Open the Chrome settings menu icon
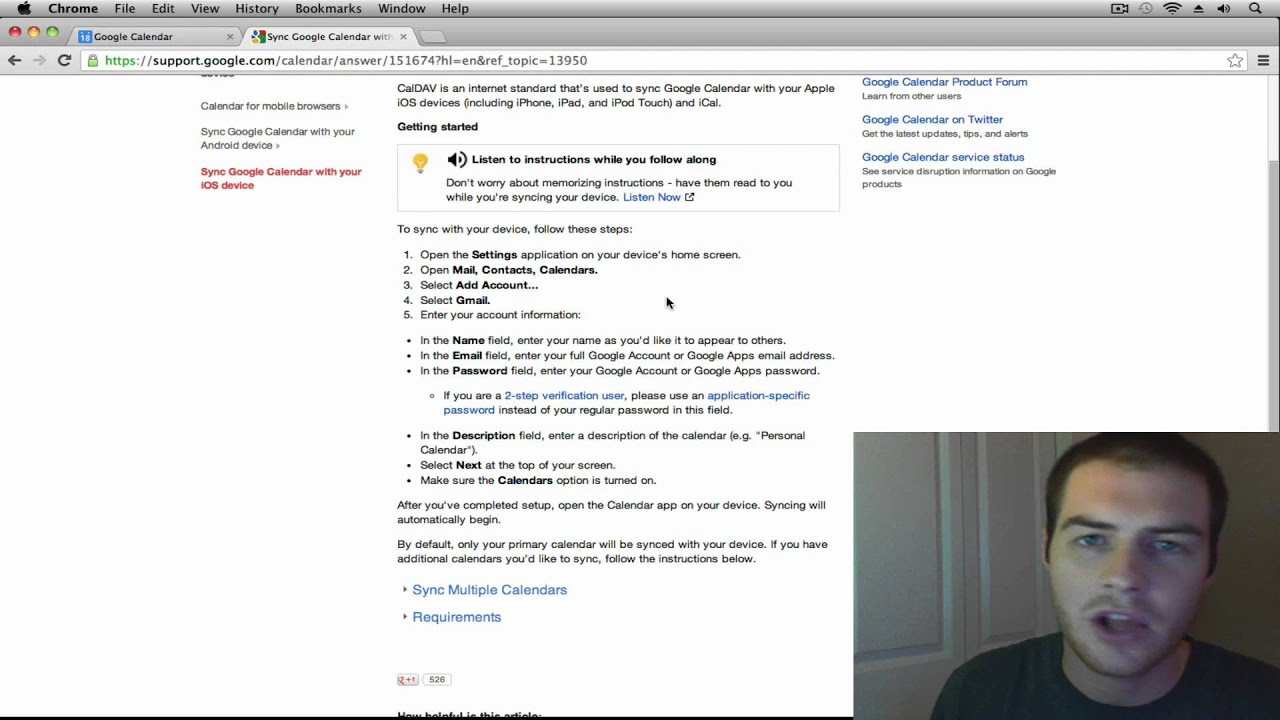 tap(1263, 60)
